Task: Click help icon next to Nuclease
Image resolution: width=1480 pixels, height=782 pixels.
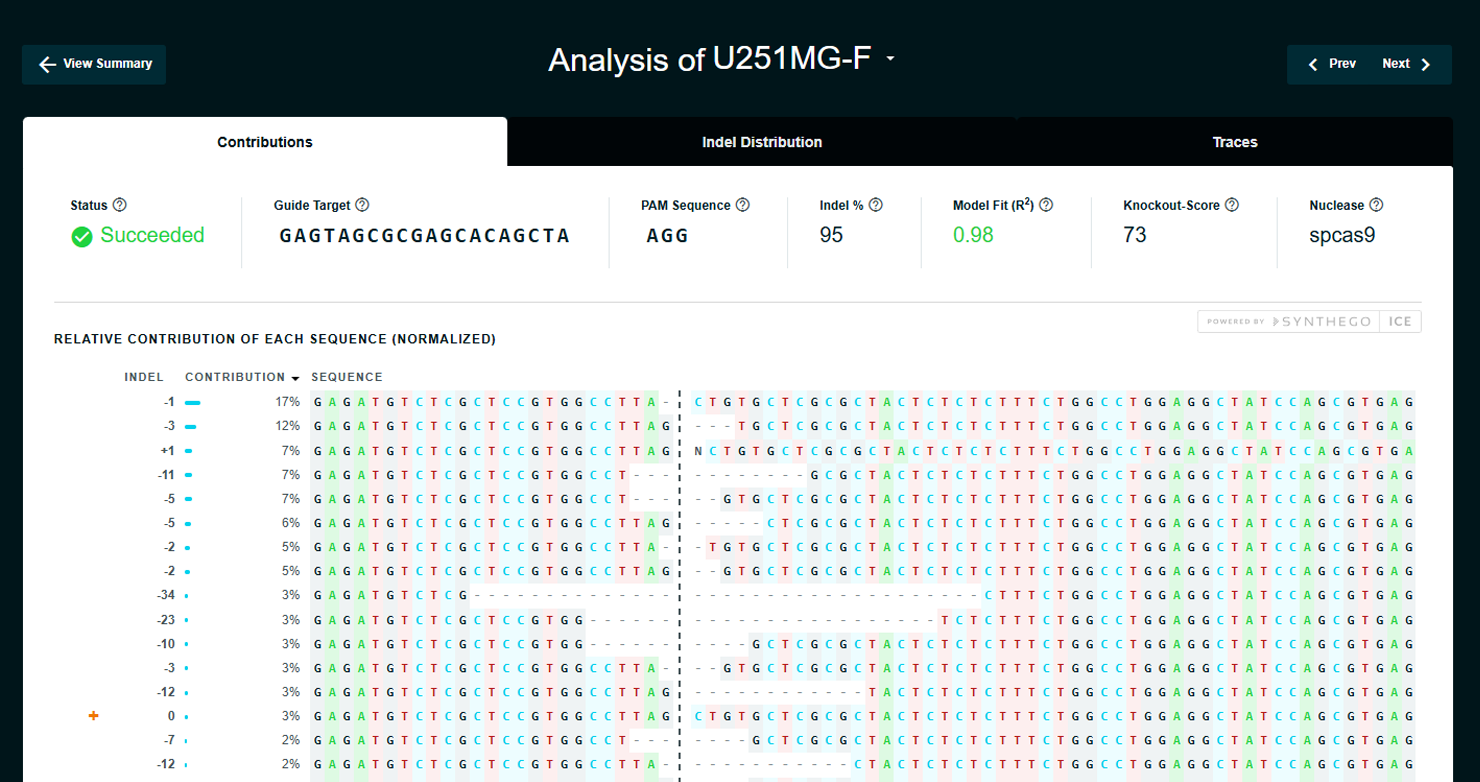Action: [1376, 205]
